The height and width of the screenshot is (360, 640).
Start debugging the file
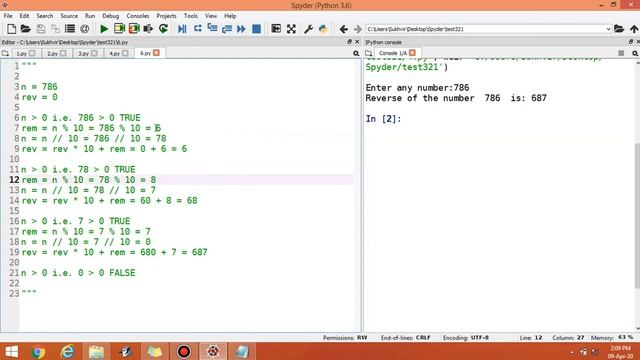tap(182, 29)
